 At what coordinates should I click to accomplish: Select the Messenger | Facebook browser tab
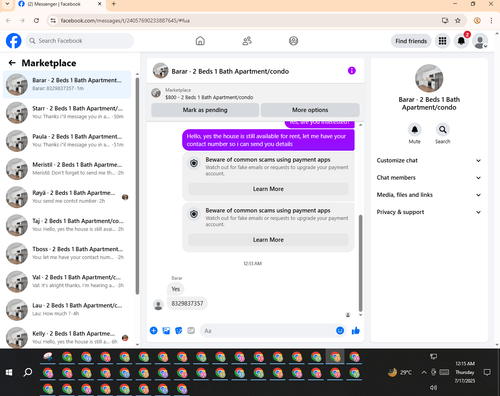point(60,4)
